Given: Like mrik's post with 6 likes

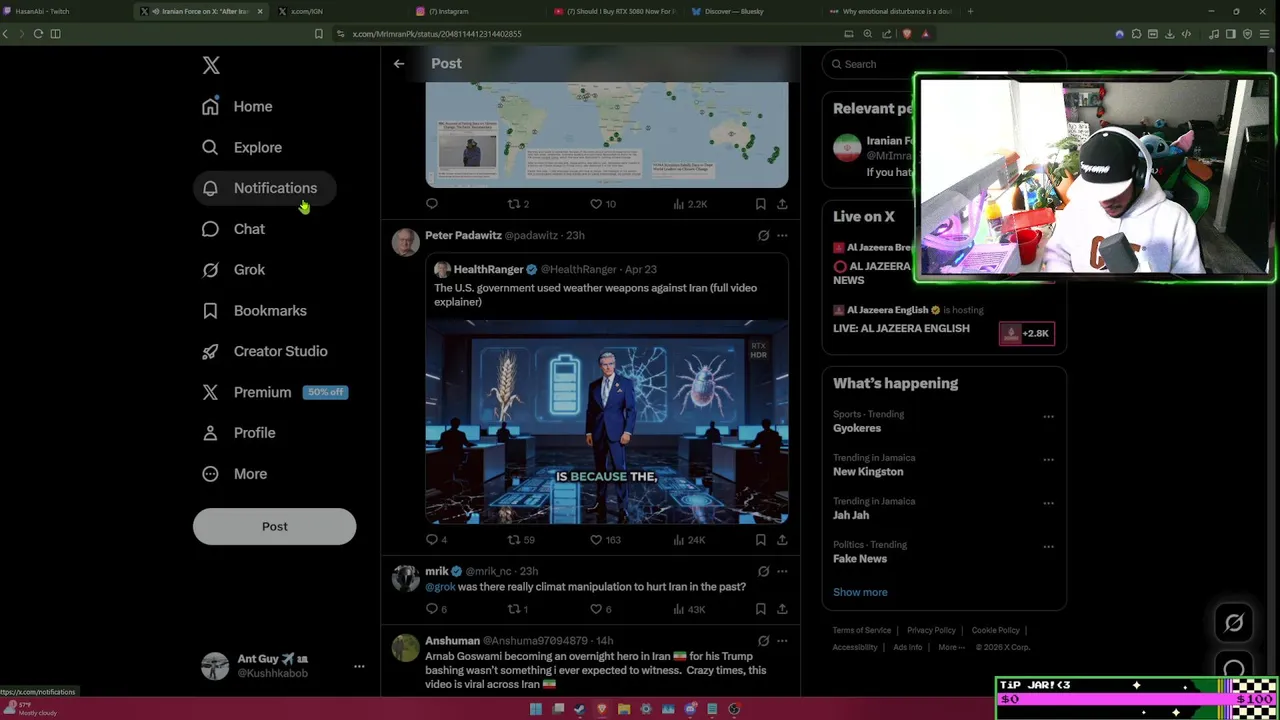Looking at the screenshot, I should coord(600,609).
